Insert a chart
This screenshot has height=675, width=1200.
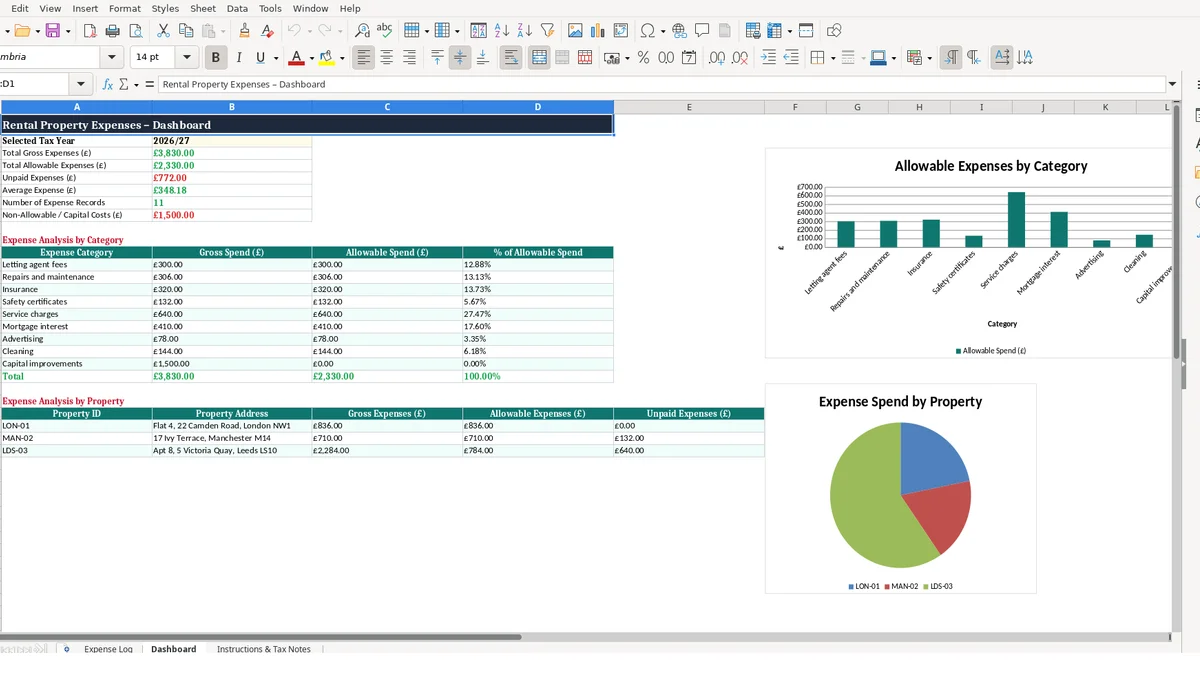click(x=598, y=31)
